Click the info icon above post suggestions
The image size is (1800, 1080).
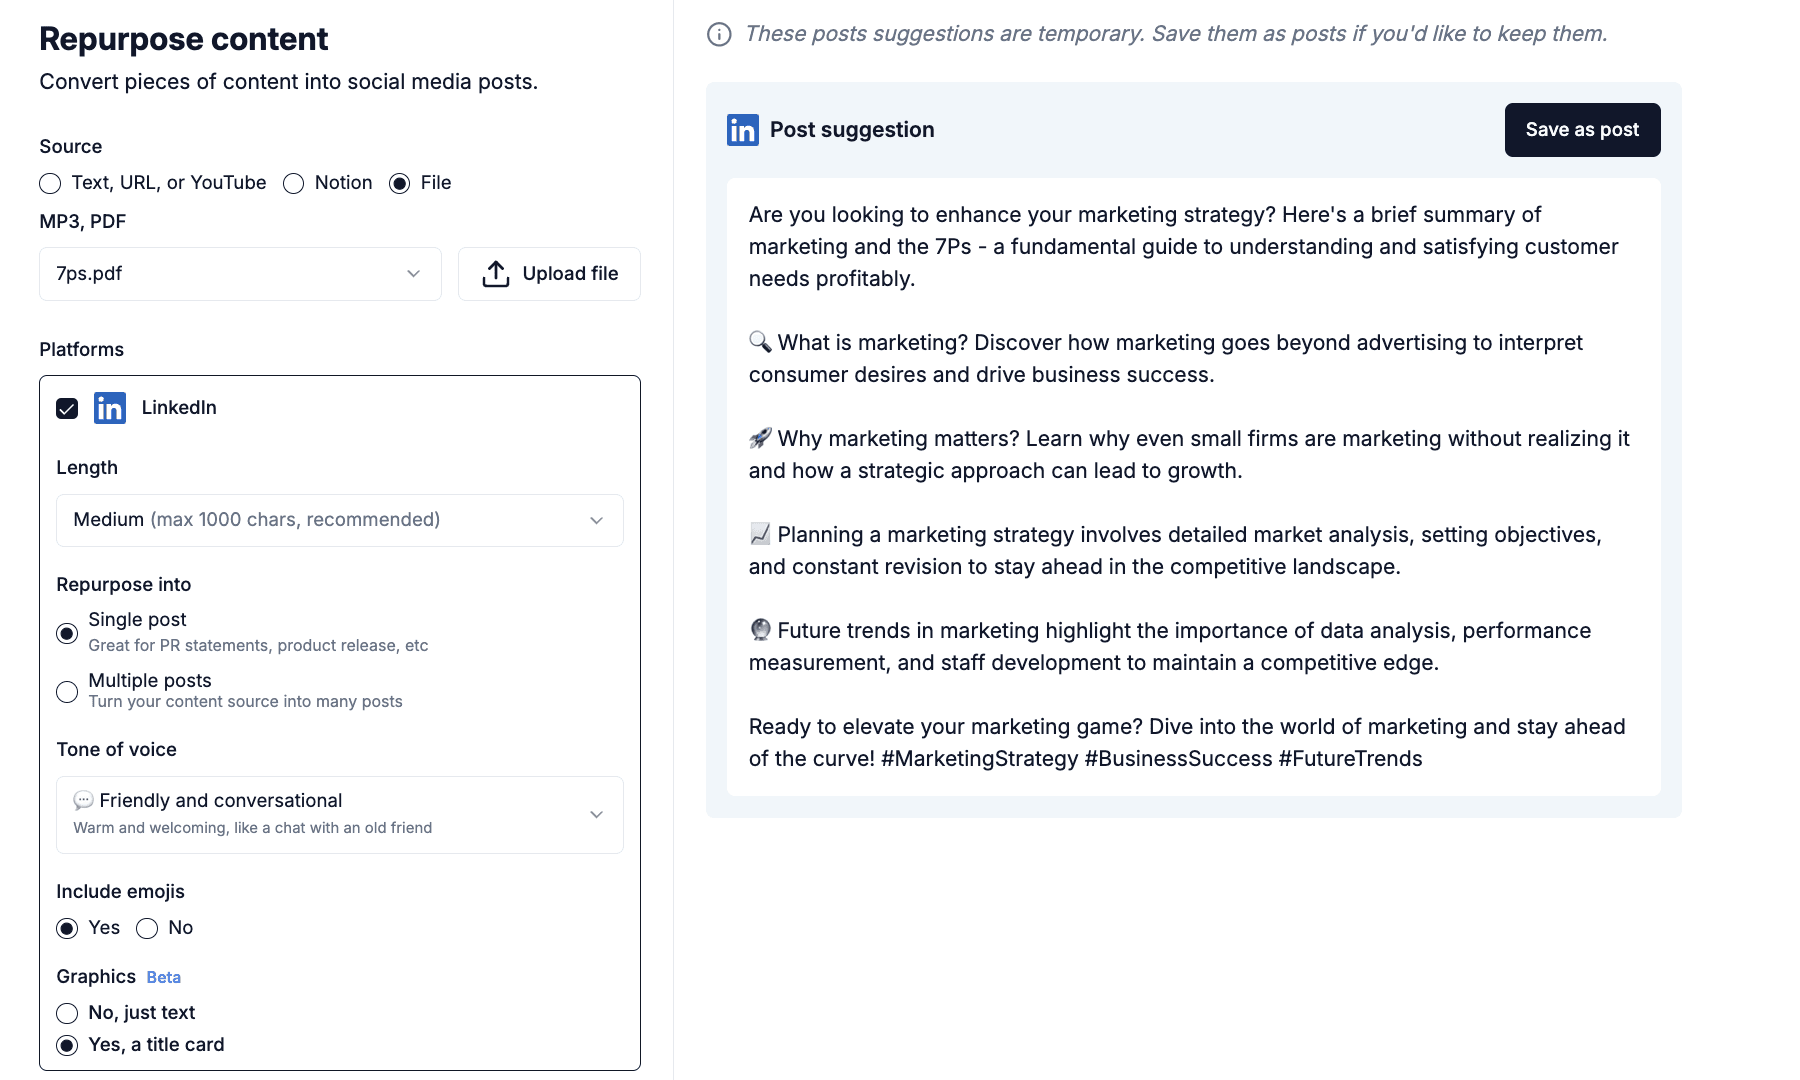[x=719, y=34]
